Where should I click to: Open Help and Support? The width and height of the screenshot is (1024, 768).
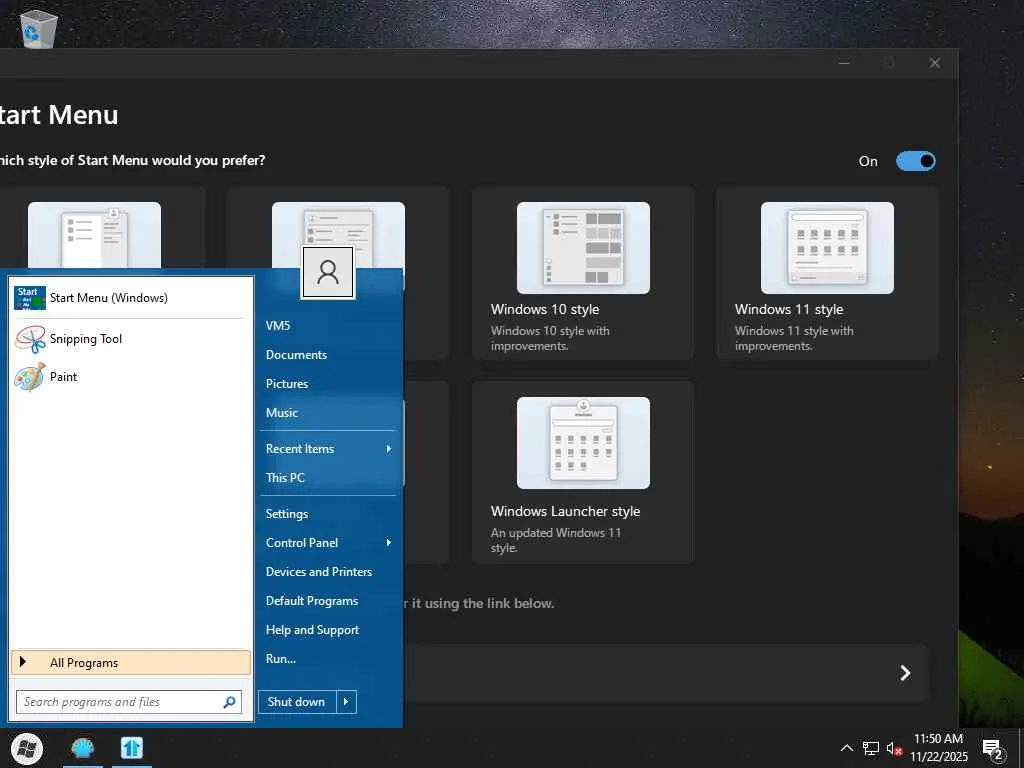pos(312,630)
